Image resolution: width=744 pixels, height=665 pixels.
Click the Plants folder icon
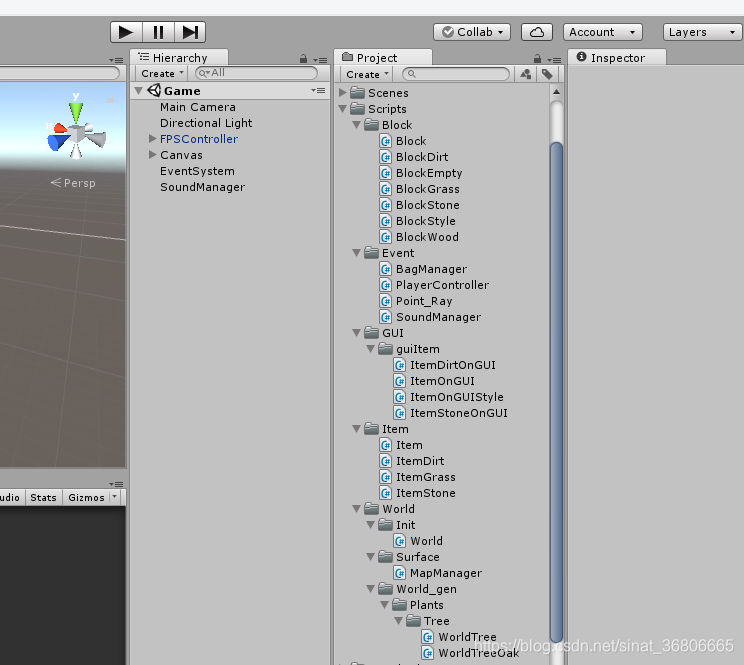(400, 605)
